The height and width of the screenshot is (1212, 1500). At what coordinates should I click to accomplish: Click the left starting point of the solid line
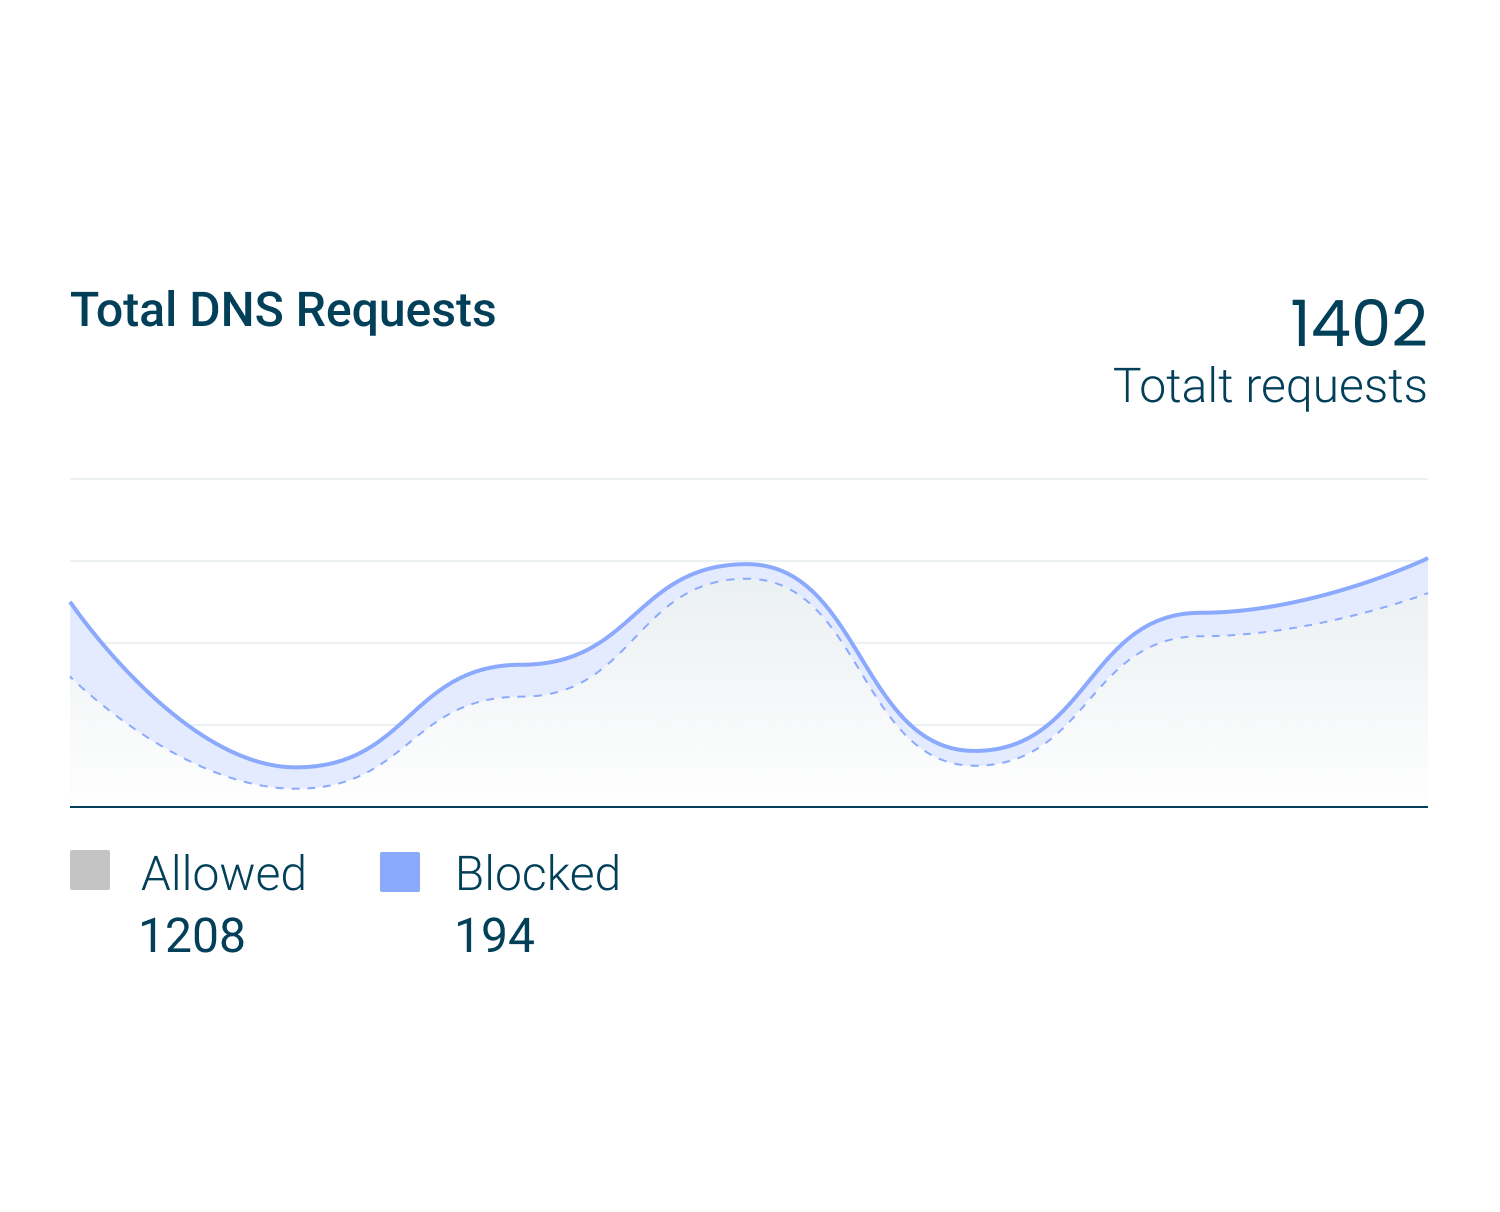point(72,604)
